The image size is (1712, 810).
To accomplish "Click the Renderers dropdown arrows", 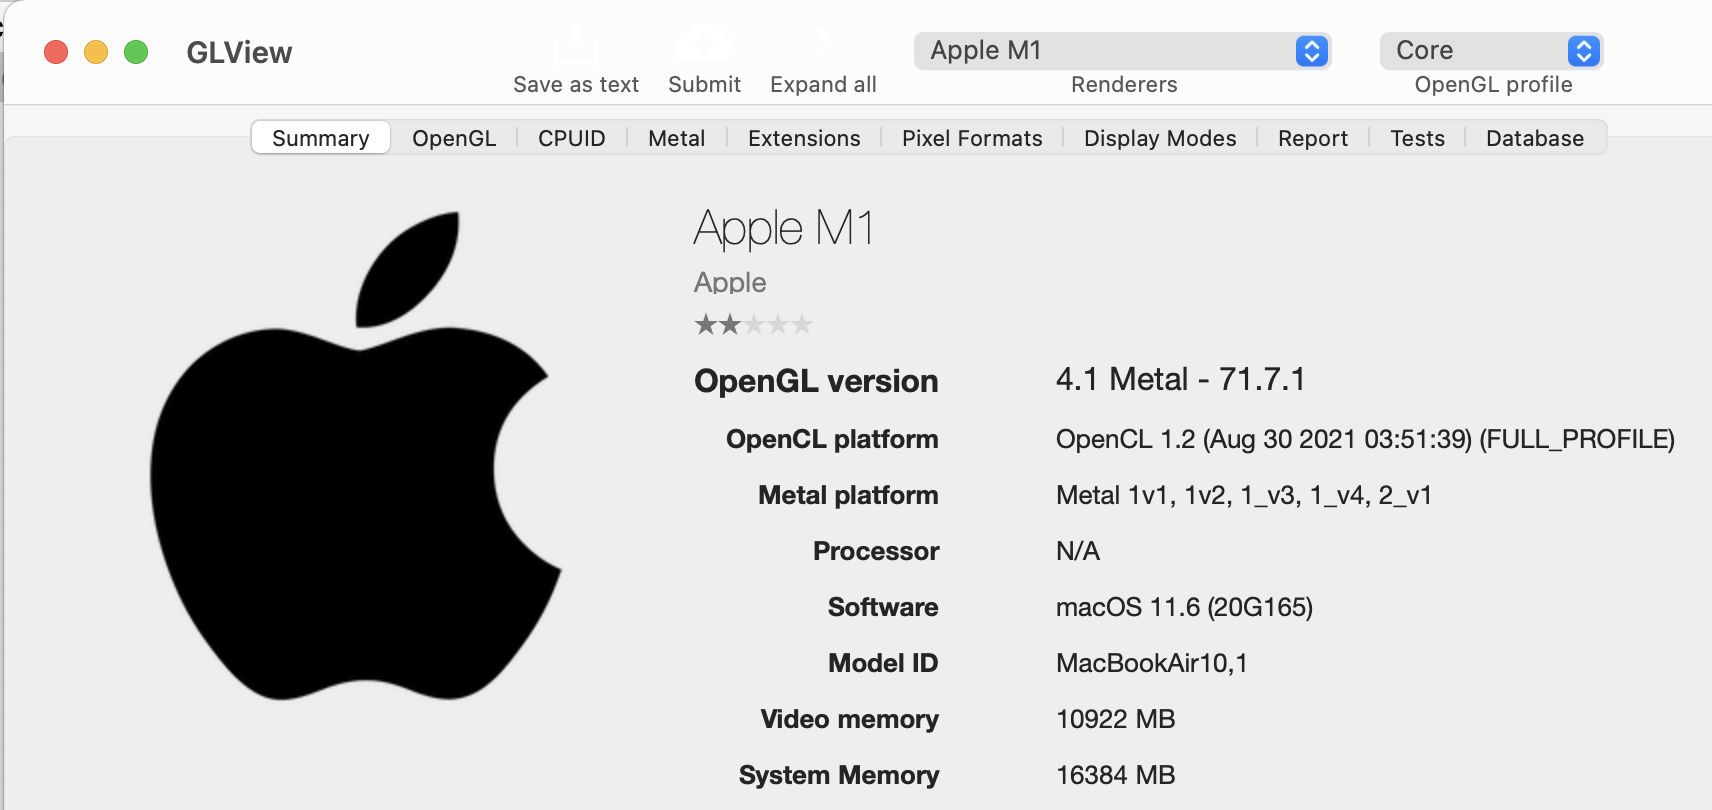I will point(1312,51).
